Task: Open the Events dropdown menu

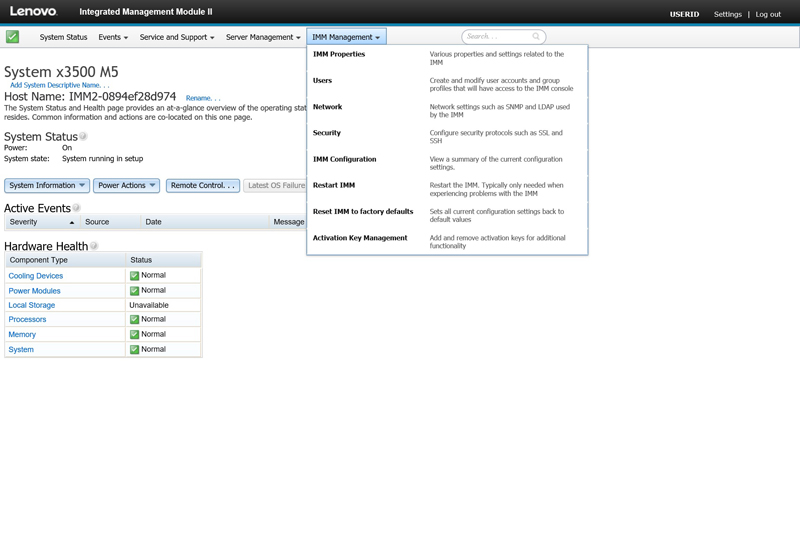Action: [x=113, y=37]
